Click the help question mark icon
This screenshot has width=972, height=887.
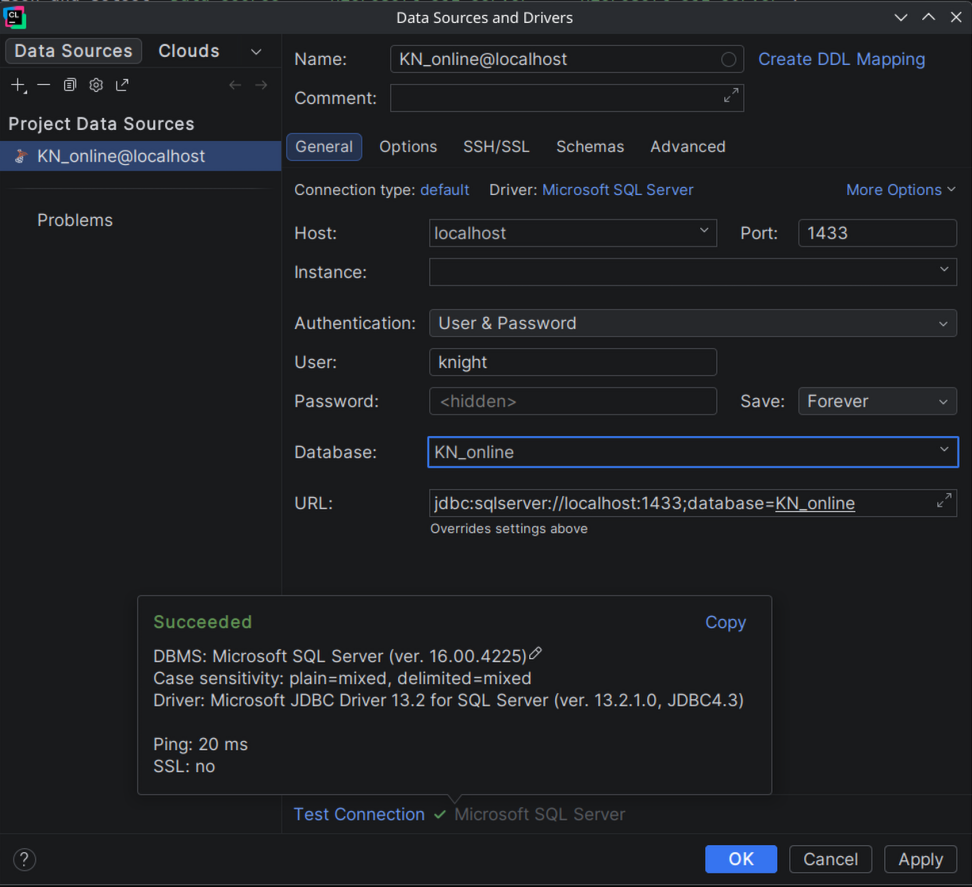coord(25,859)
